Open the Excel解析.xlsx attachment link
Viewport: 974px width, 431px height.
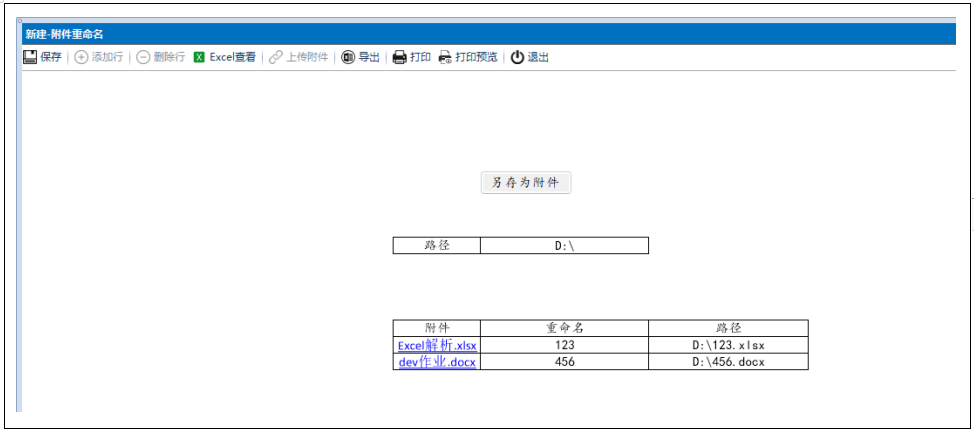coord(437,346)
